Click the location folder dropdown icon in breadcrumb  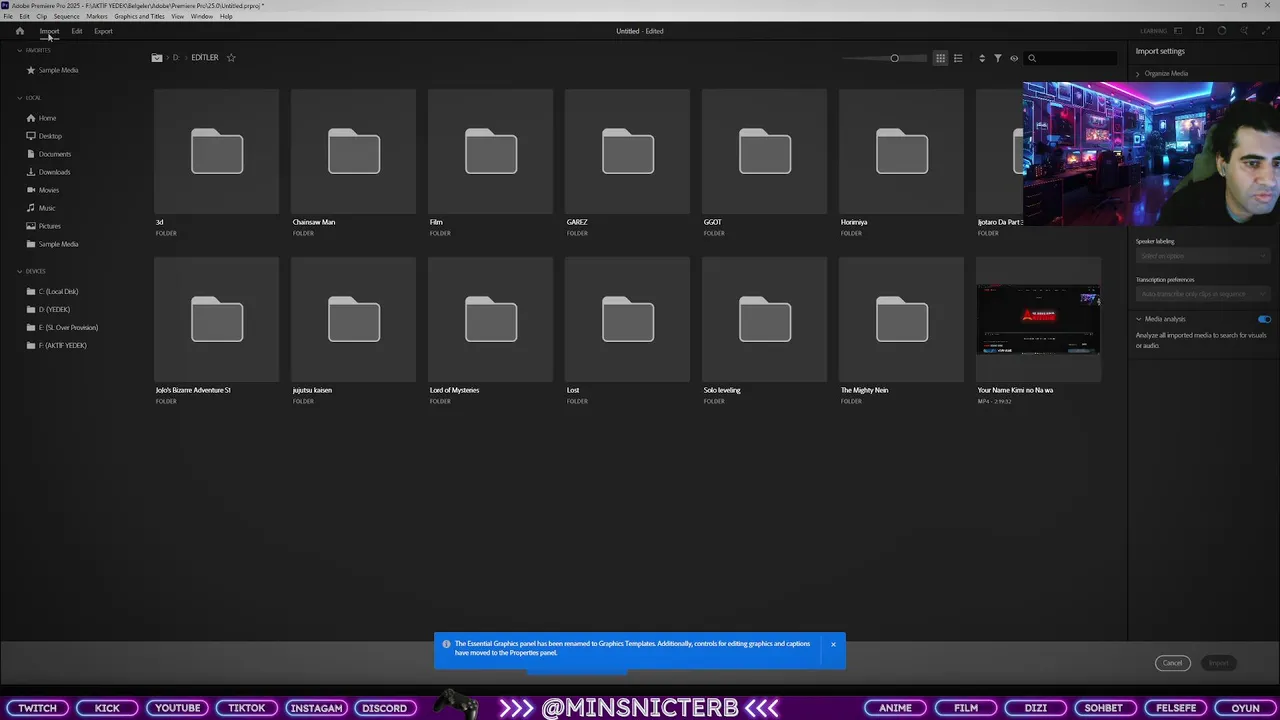point(157,58)
